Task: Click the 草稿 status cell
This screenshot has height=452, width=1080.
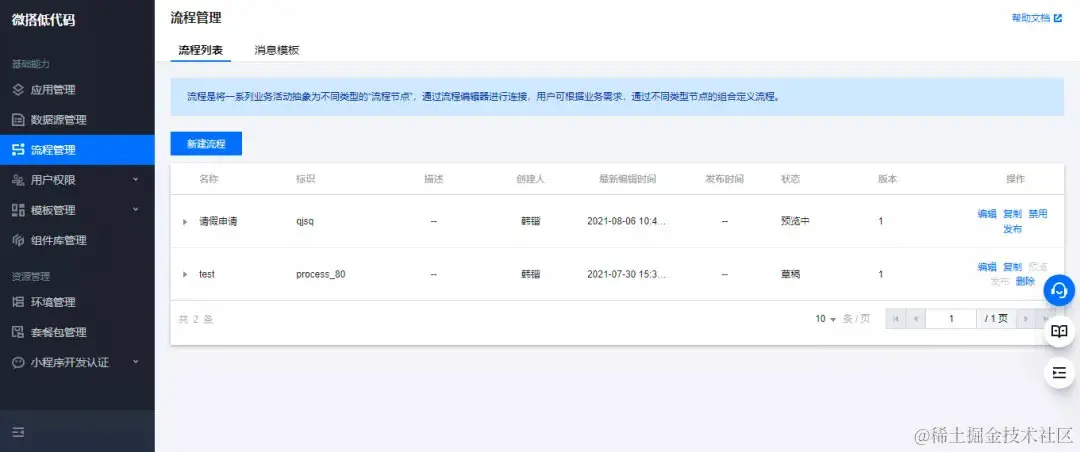Action: pos(790,274)
